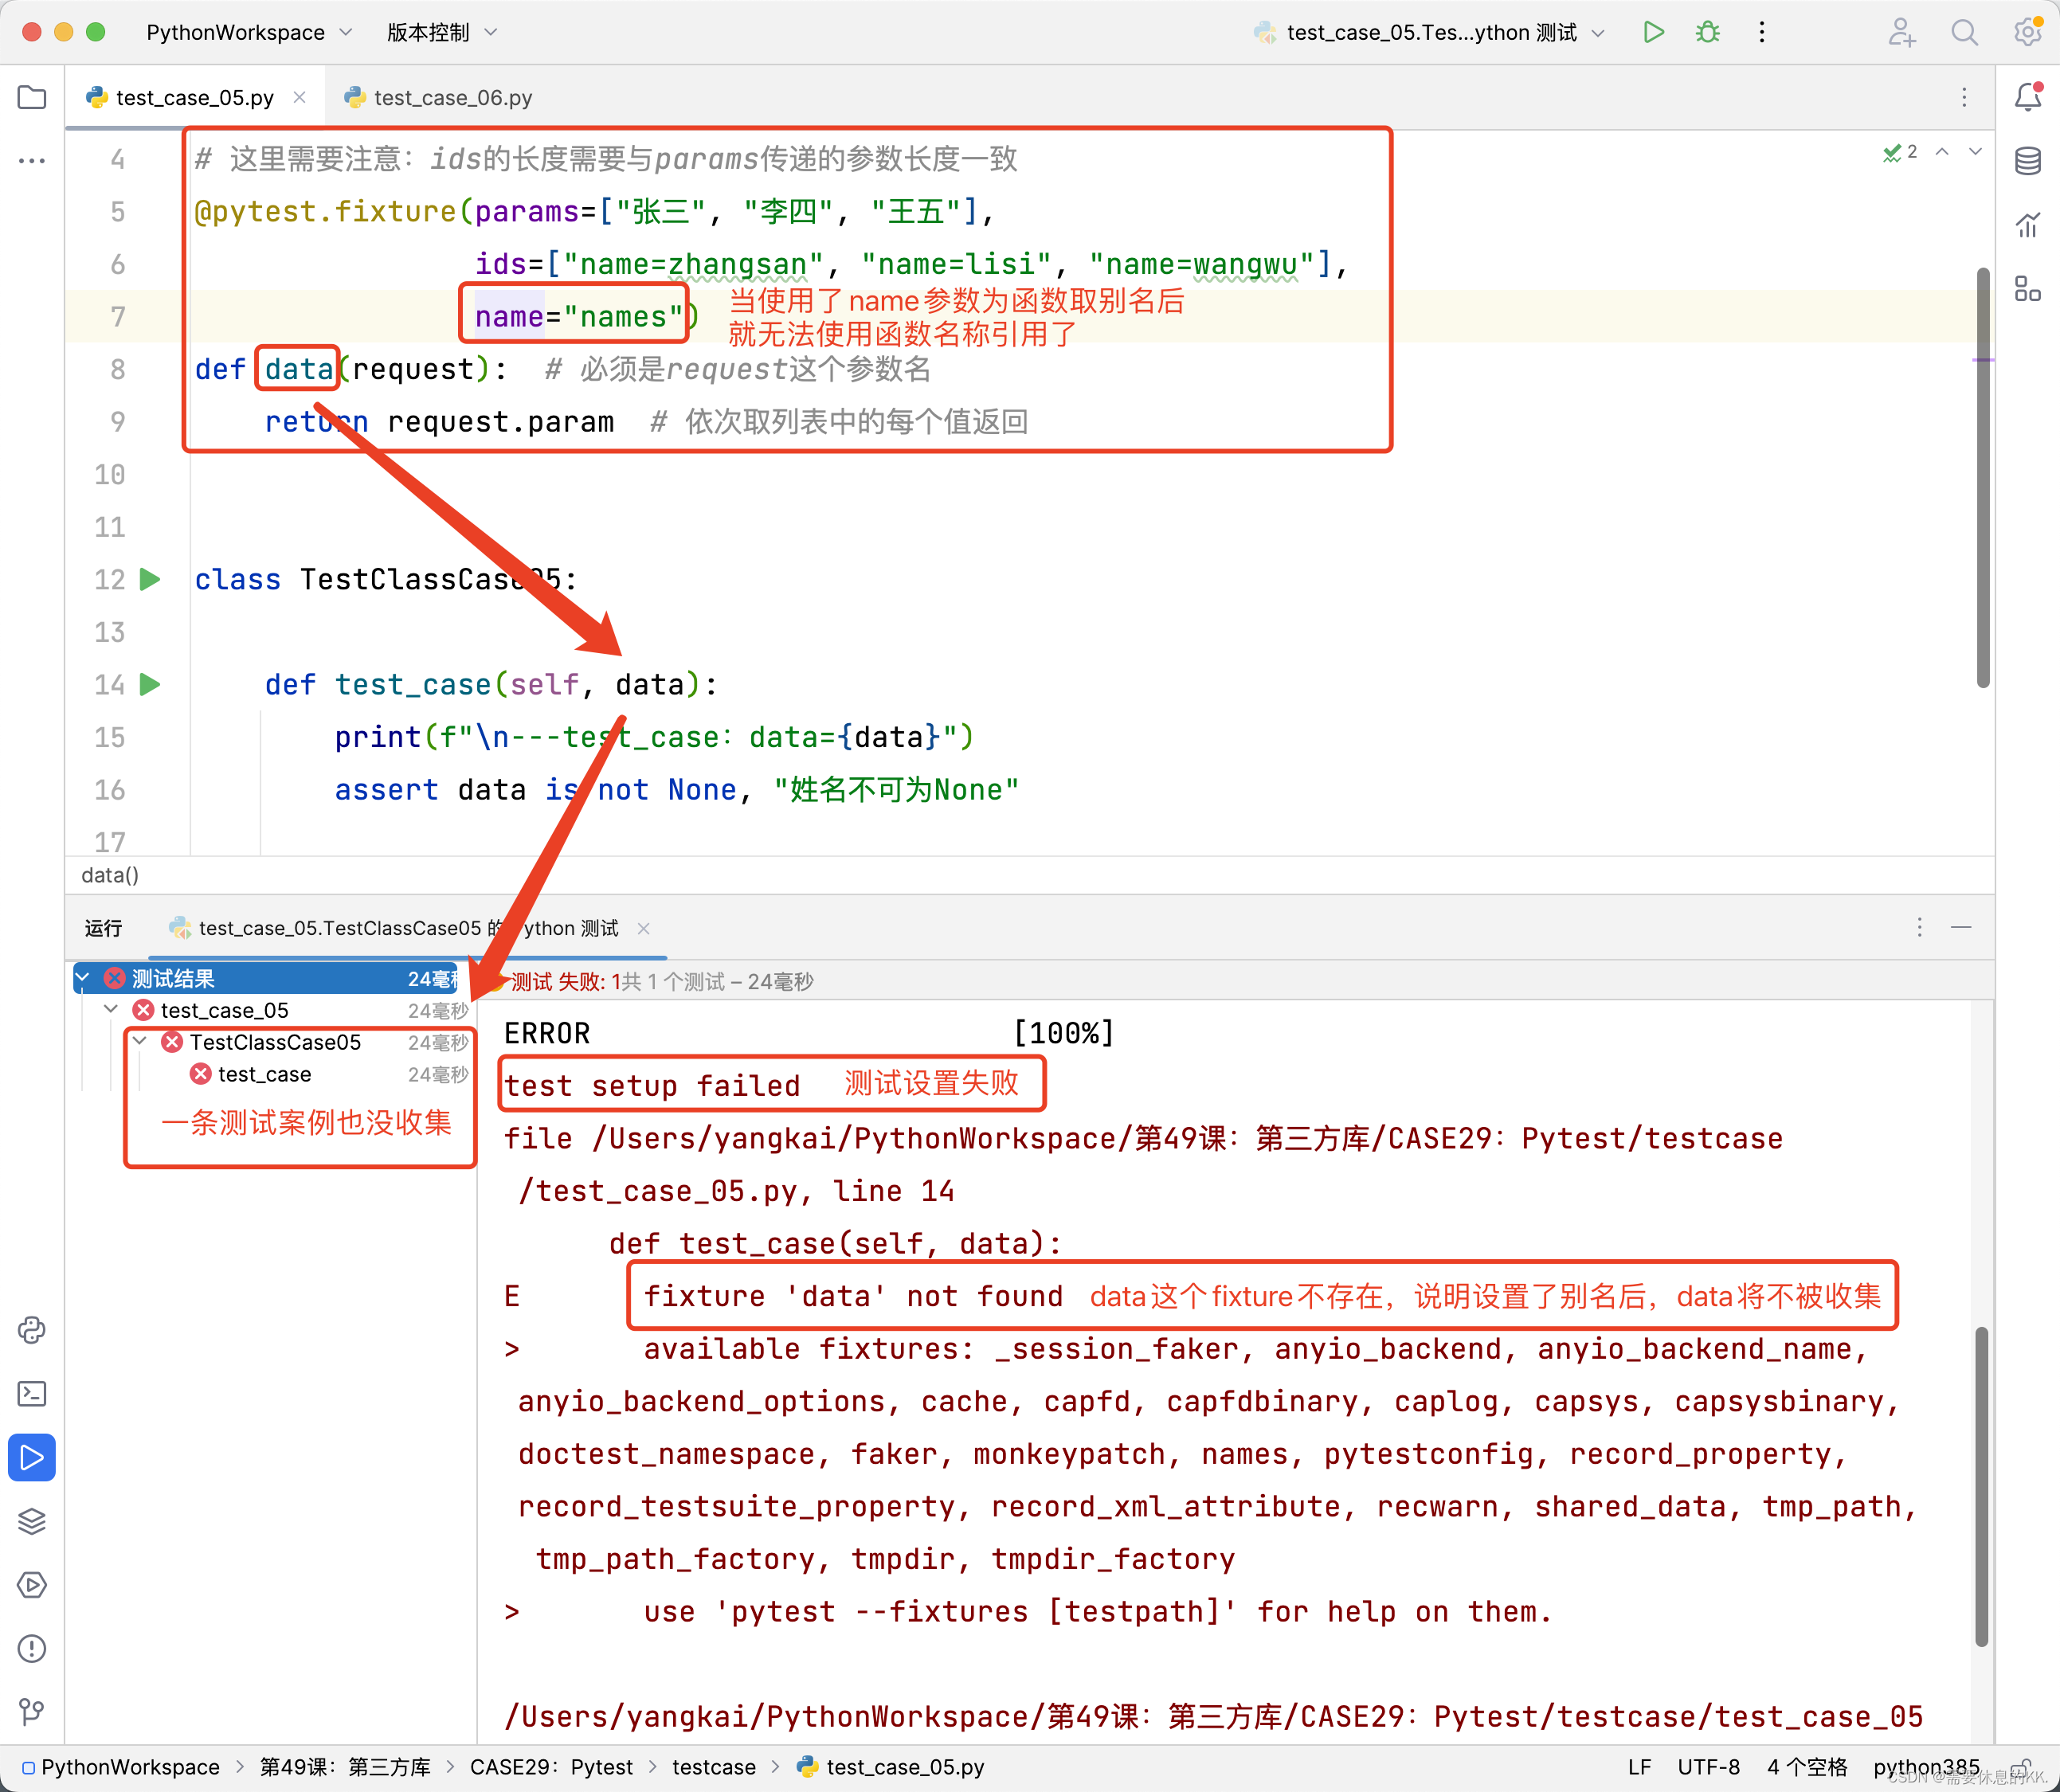Open Python Console tool window

click(32, 1330)
